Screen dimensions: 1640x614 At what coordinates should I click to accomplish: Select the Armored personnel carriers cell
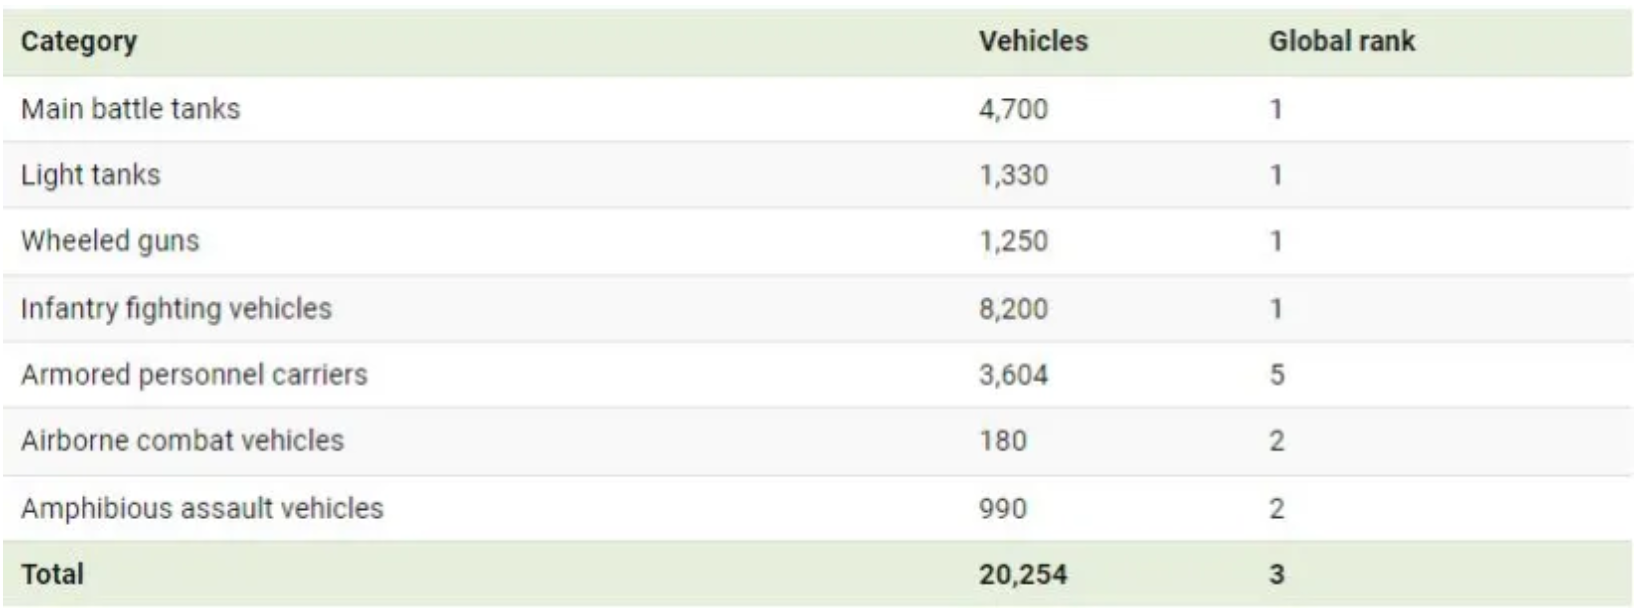point(194,375)
